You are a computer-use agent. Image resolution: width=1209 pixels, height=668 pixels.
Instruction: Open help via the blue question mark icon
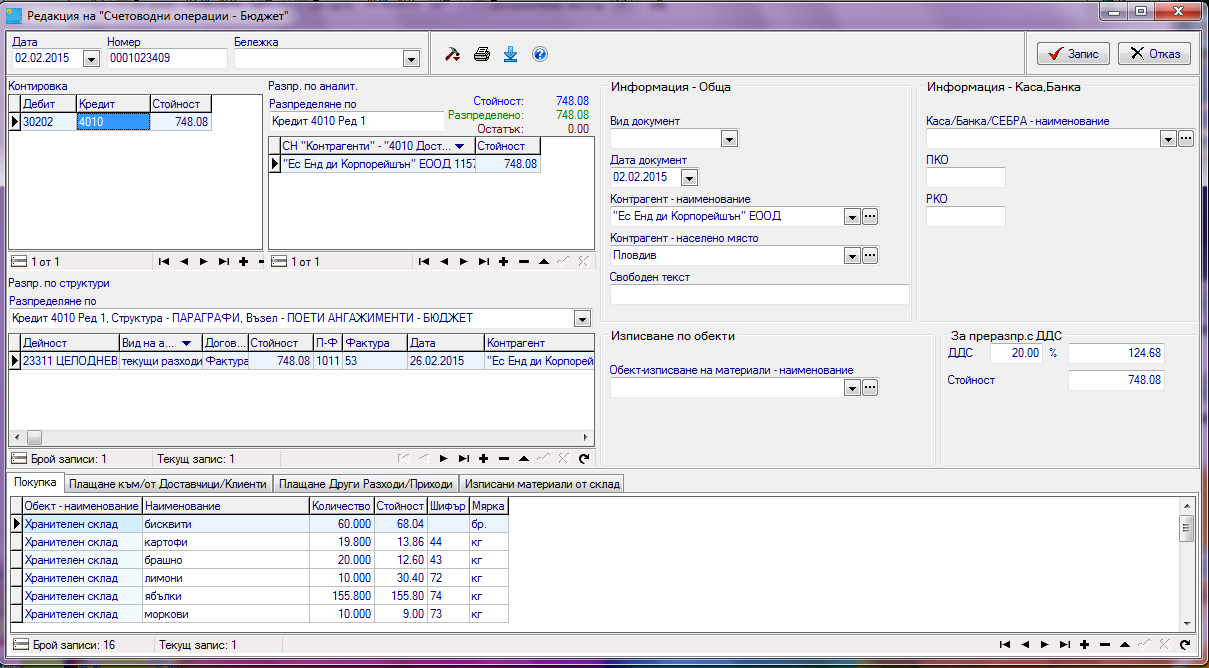click(540, 55)
